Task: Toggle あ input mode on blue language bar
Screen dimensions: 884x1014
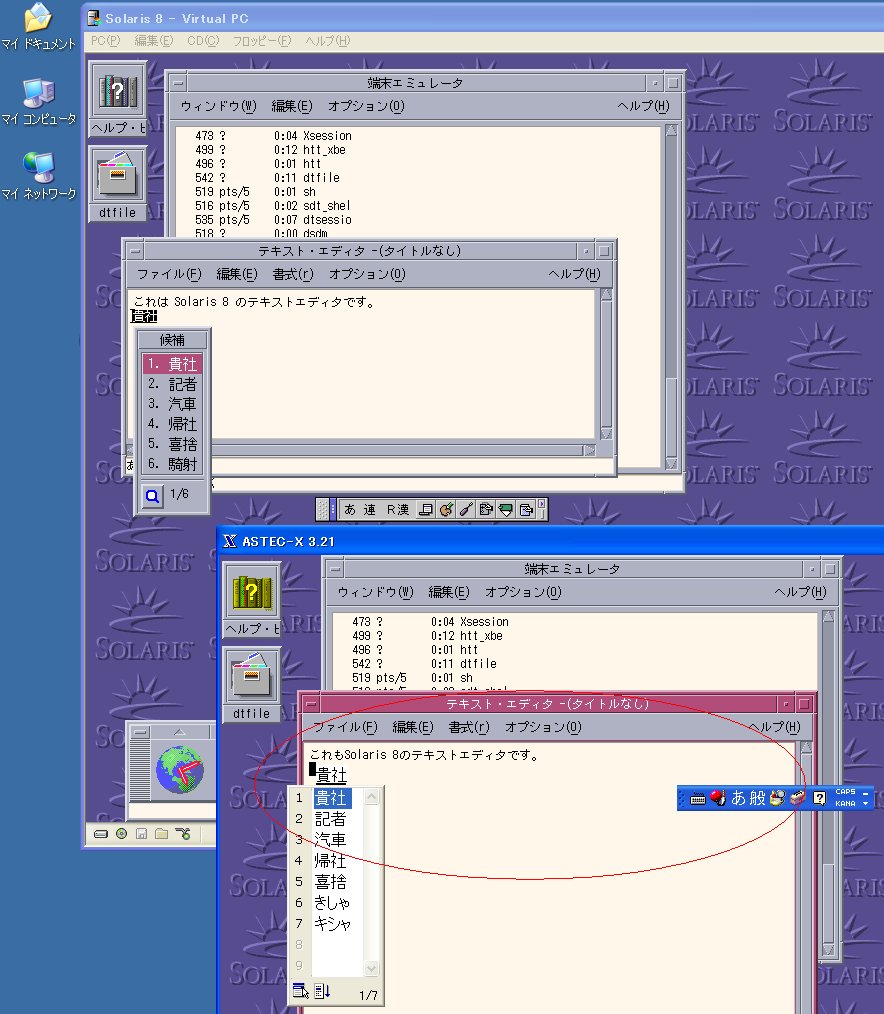Action: coord(738,798)
